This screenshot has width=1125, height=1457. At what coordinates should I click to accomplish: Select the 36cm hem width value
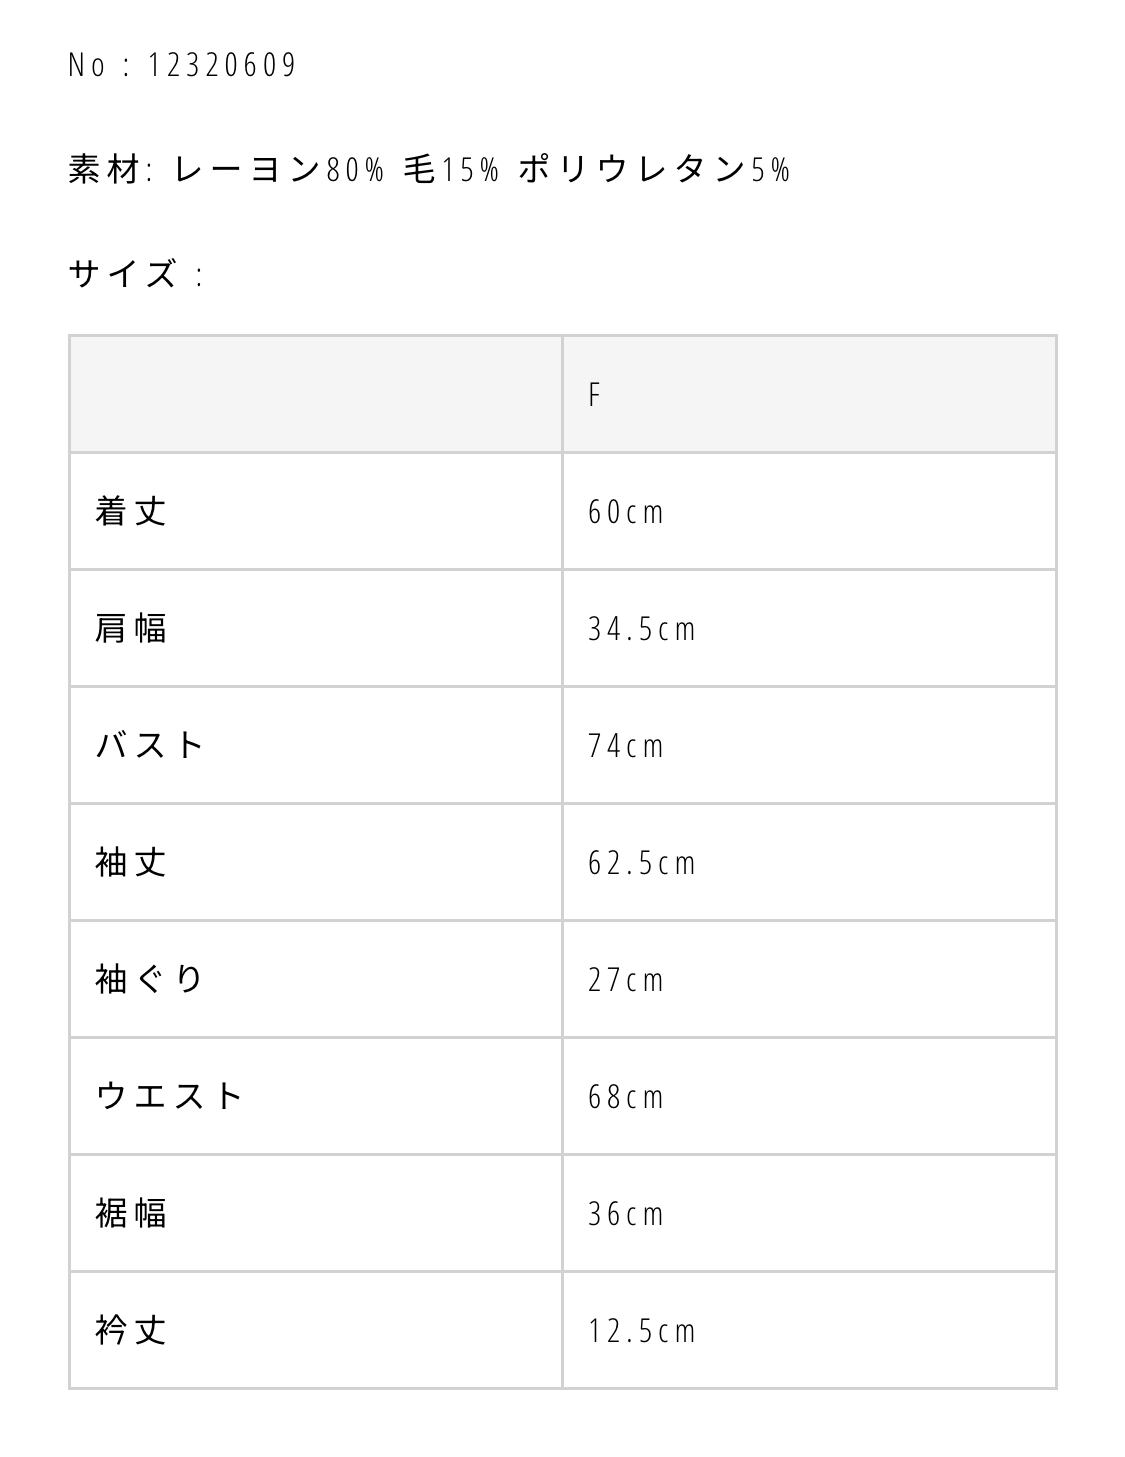click(626, 1214)
